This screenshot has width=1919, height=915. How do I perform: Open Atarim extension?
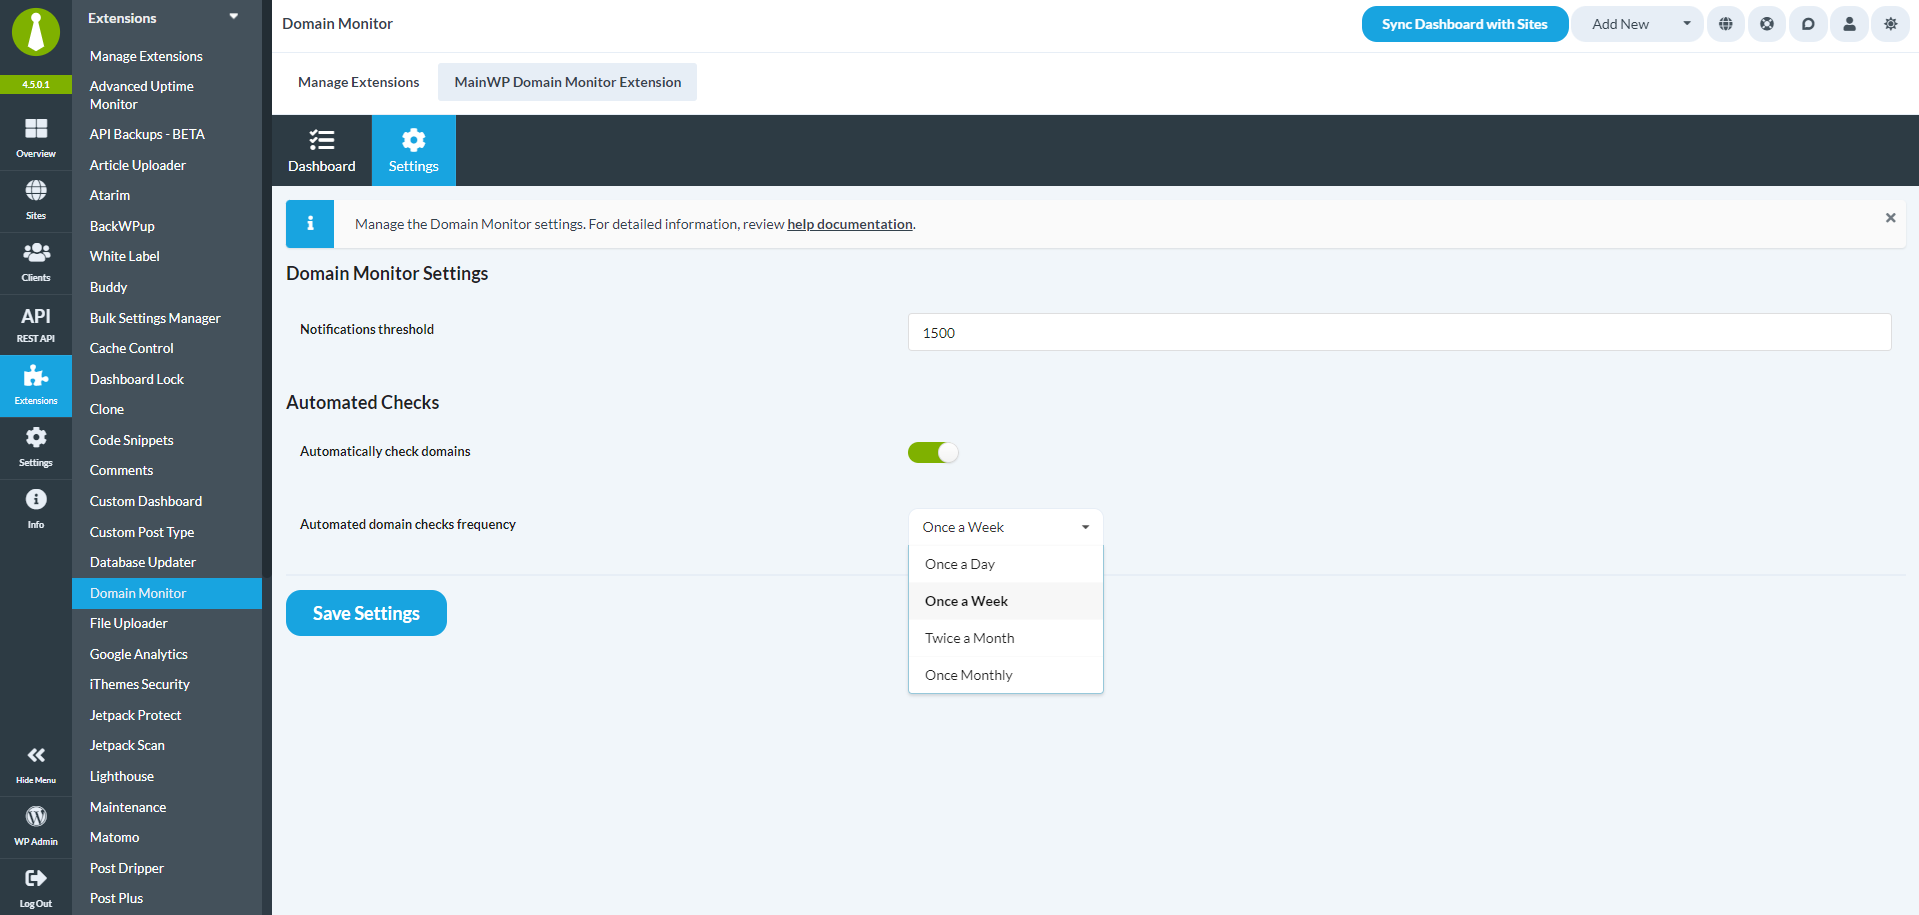pos(110,195)
